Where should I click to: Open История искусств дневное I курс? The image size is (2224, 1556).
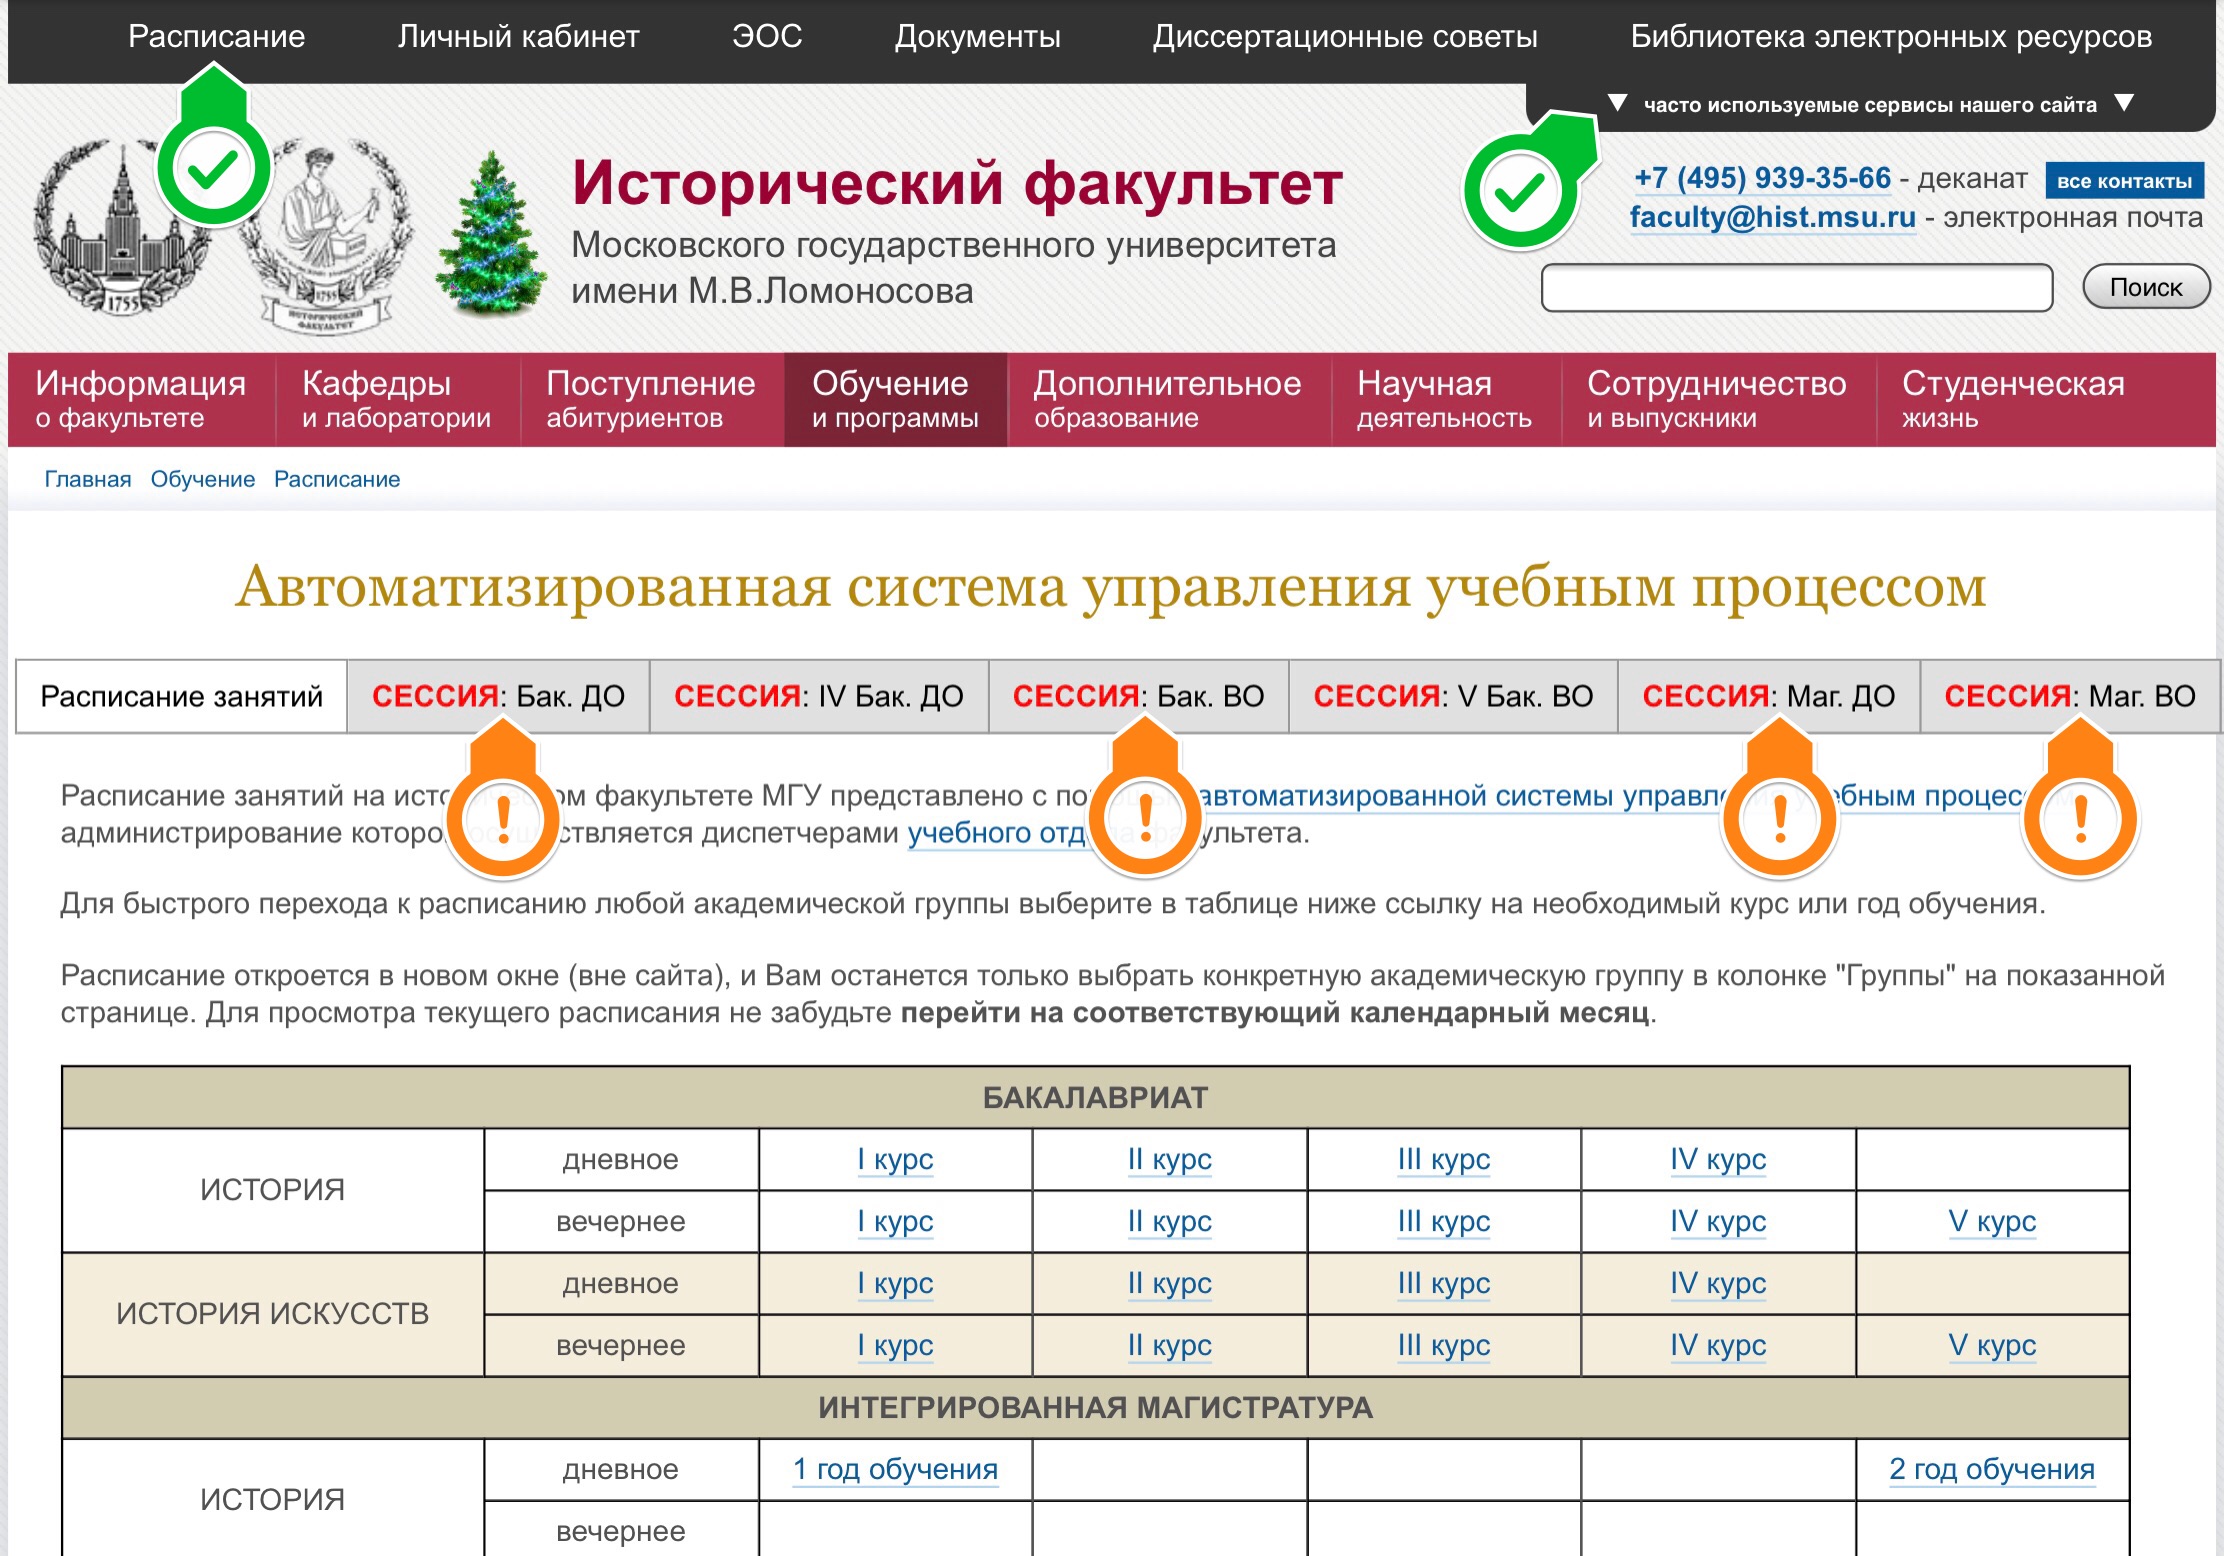pyautogui.click(x=895, y=1284)
